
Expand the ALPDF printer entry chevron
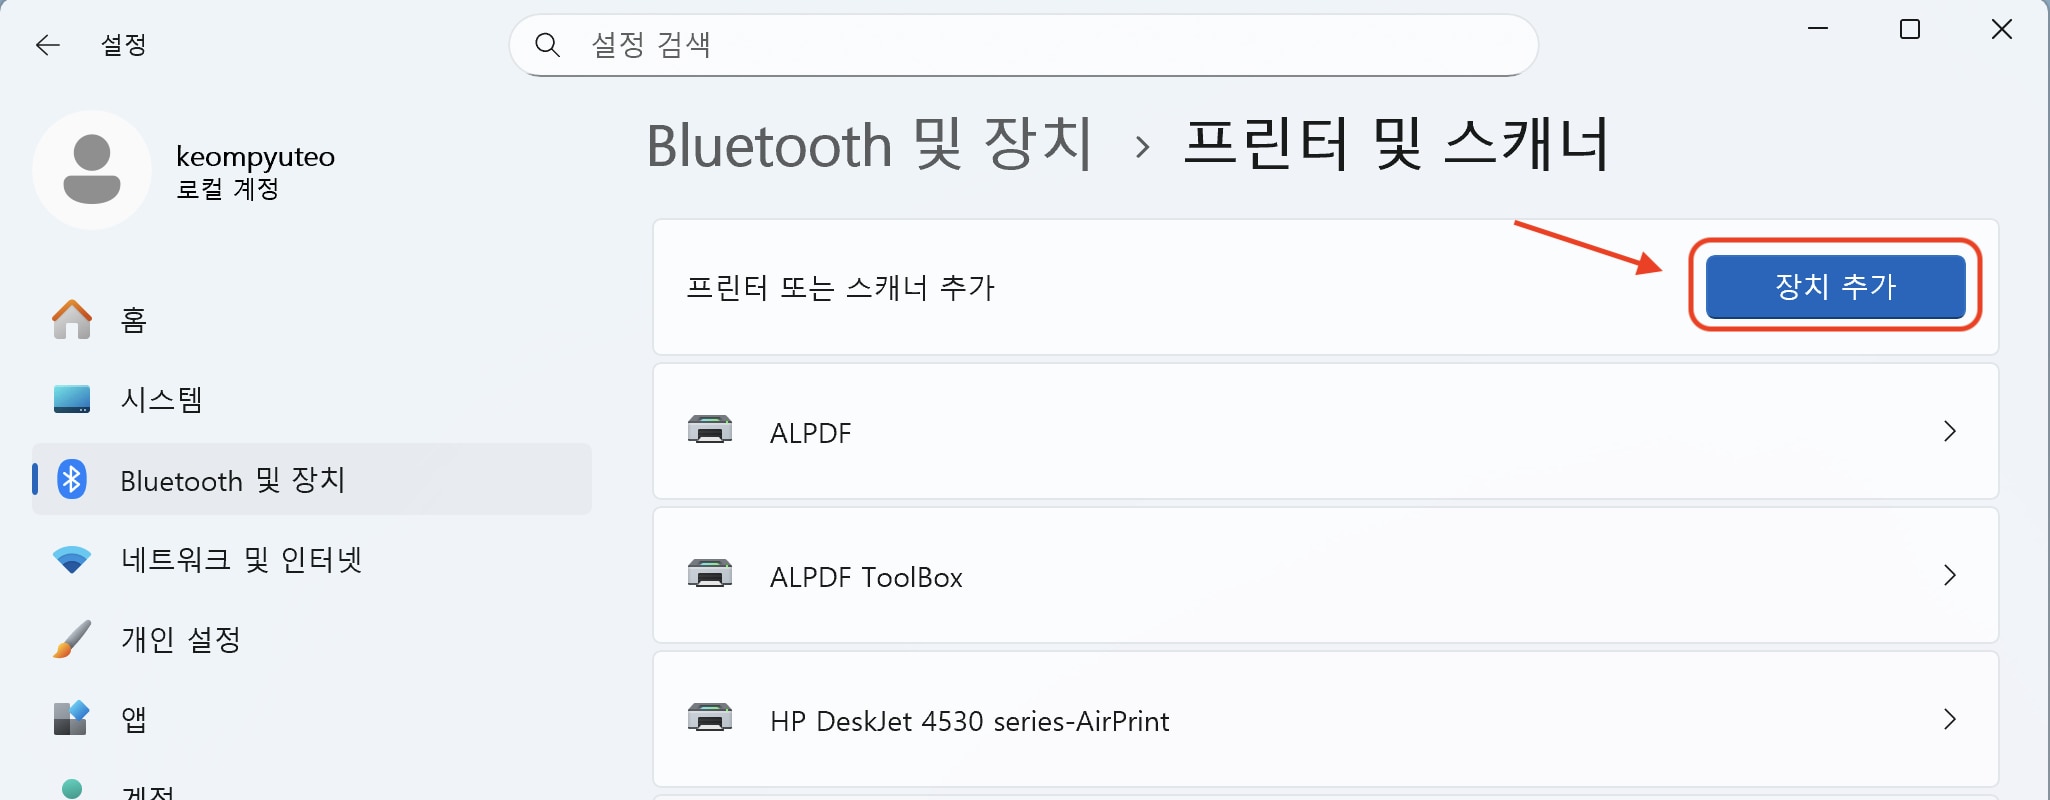tap(1949, 431)
